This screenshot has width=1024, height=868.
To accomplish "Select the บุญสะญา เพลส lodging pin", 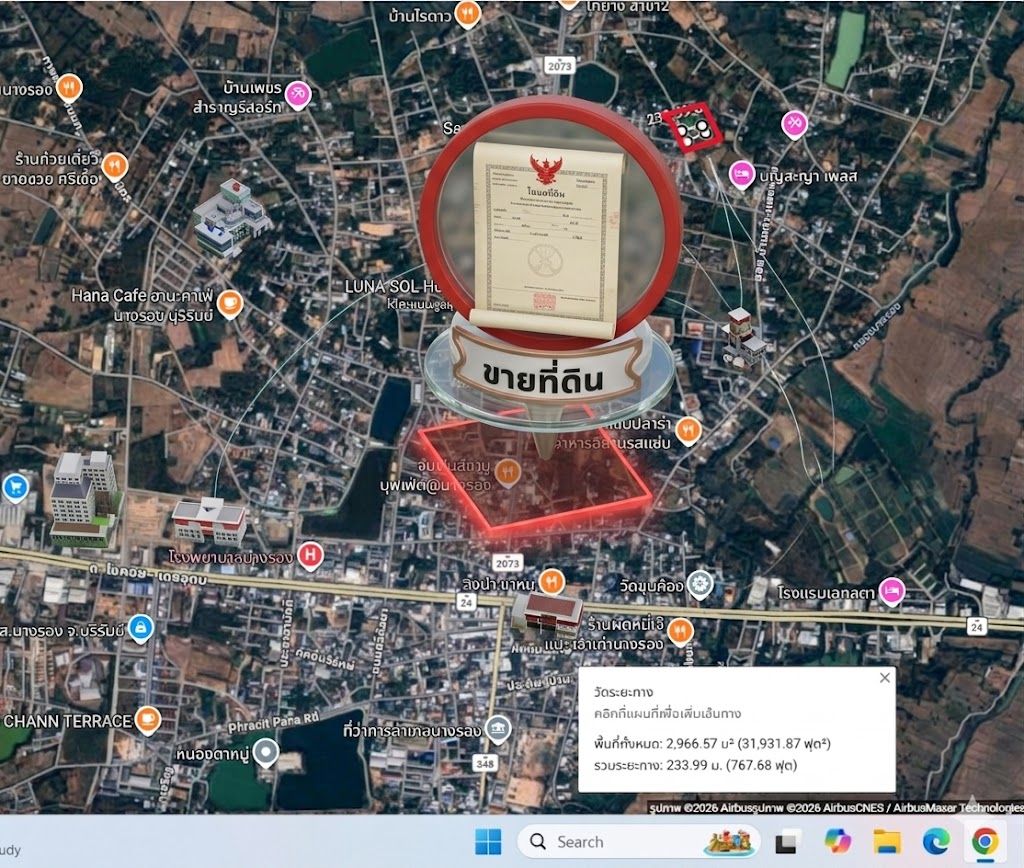I will 741,175.
